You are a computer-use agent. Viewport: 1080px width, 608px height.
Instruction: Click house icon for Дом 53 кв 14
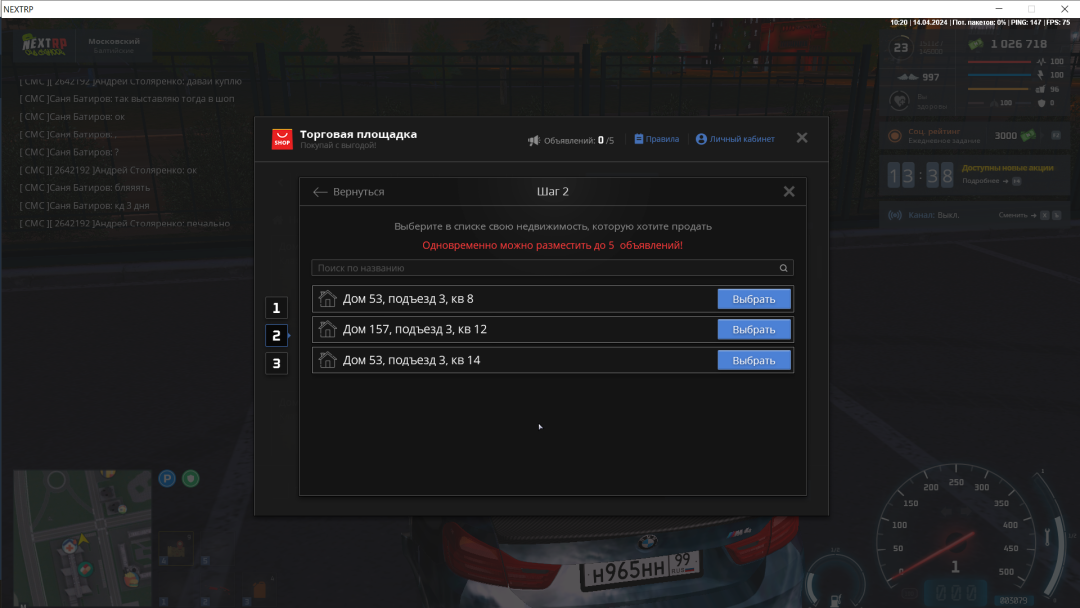coord(327,360)
